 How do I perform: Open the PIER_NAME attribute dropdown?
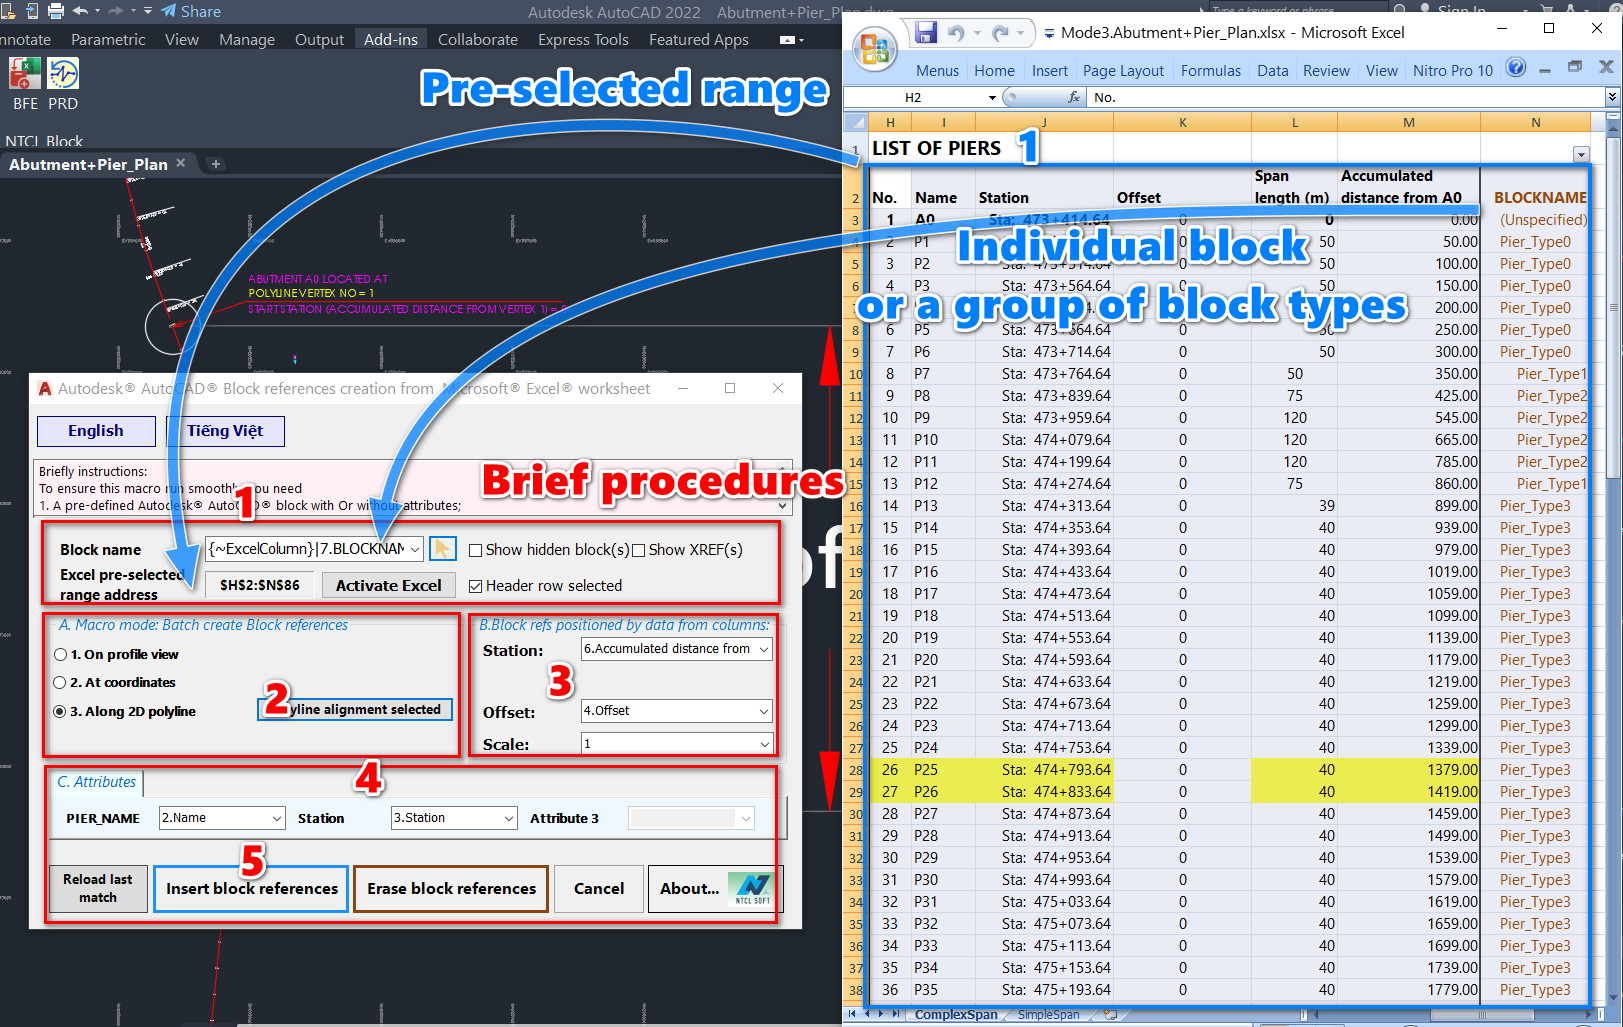click(x=276, y=818)
